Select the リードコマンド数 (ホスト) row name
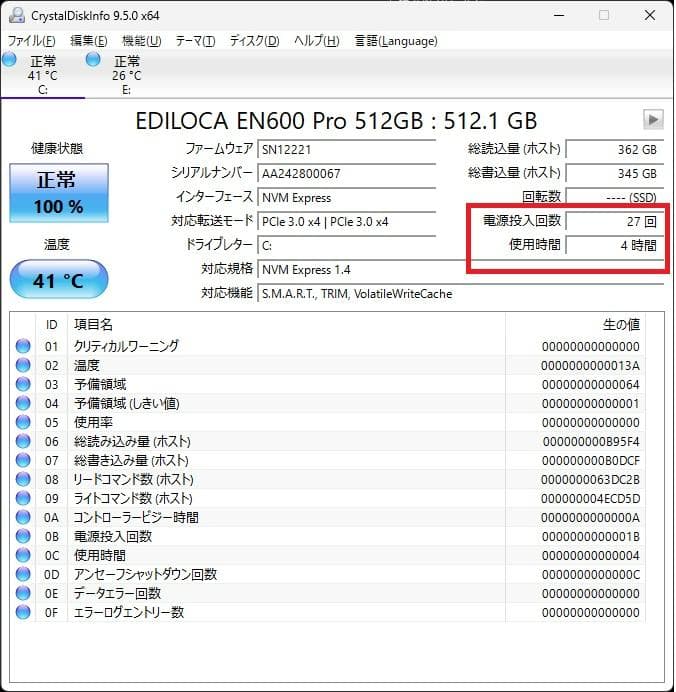 (x=134, y=479)
